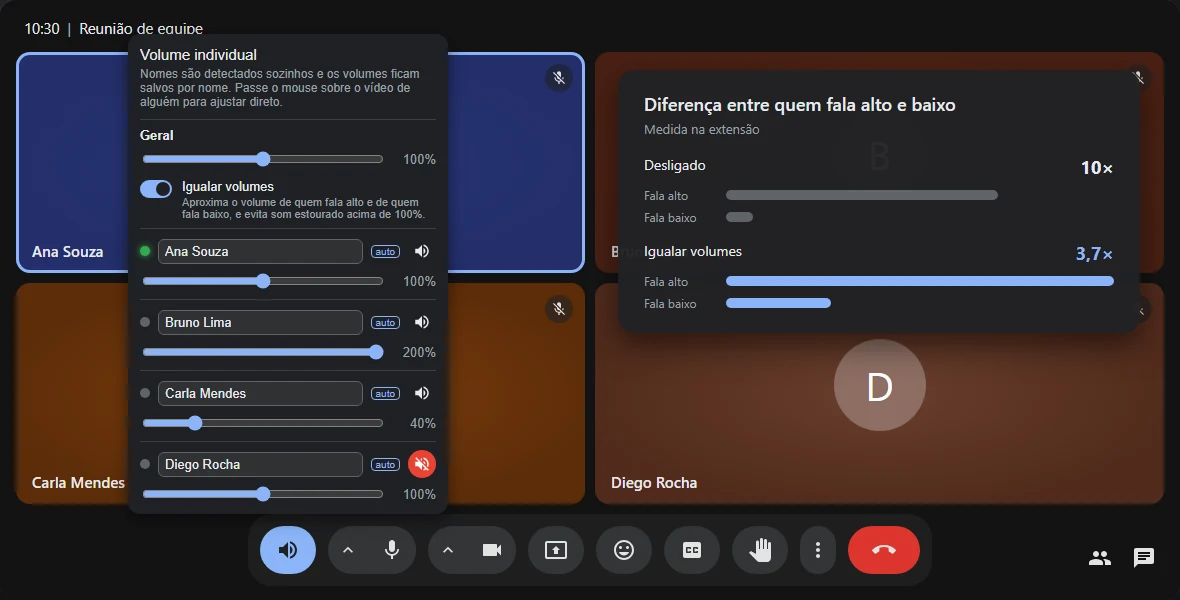Click Carla Mendes' 40% value
This screenshot has width=1180, height=600.
point(423,423)
